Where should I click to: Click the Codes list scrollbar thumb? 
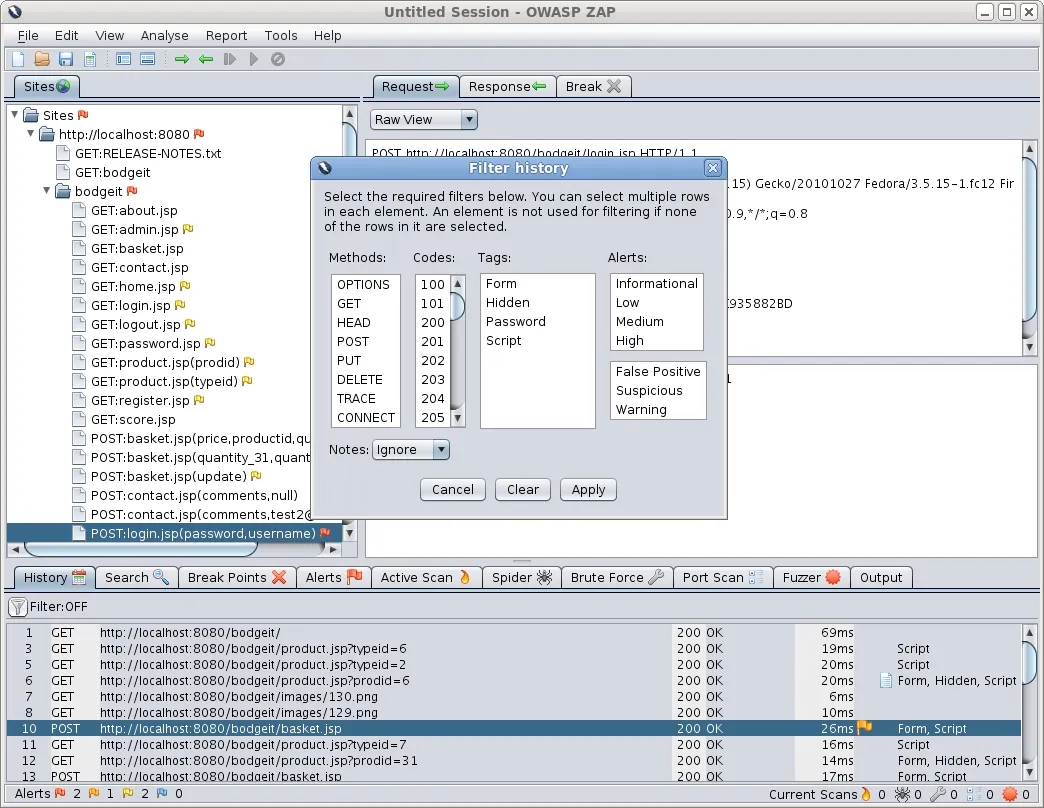click(x=457, y=307)
